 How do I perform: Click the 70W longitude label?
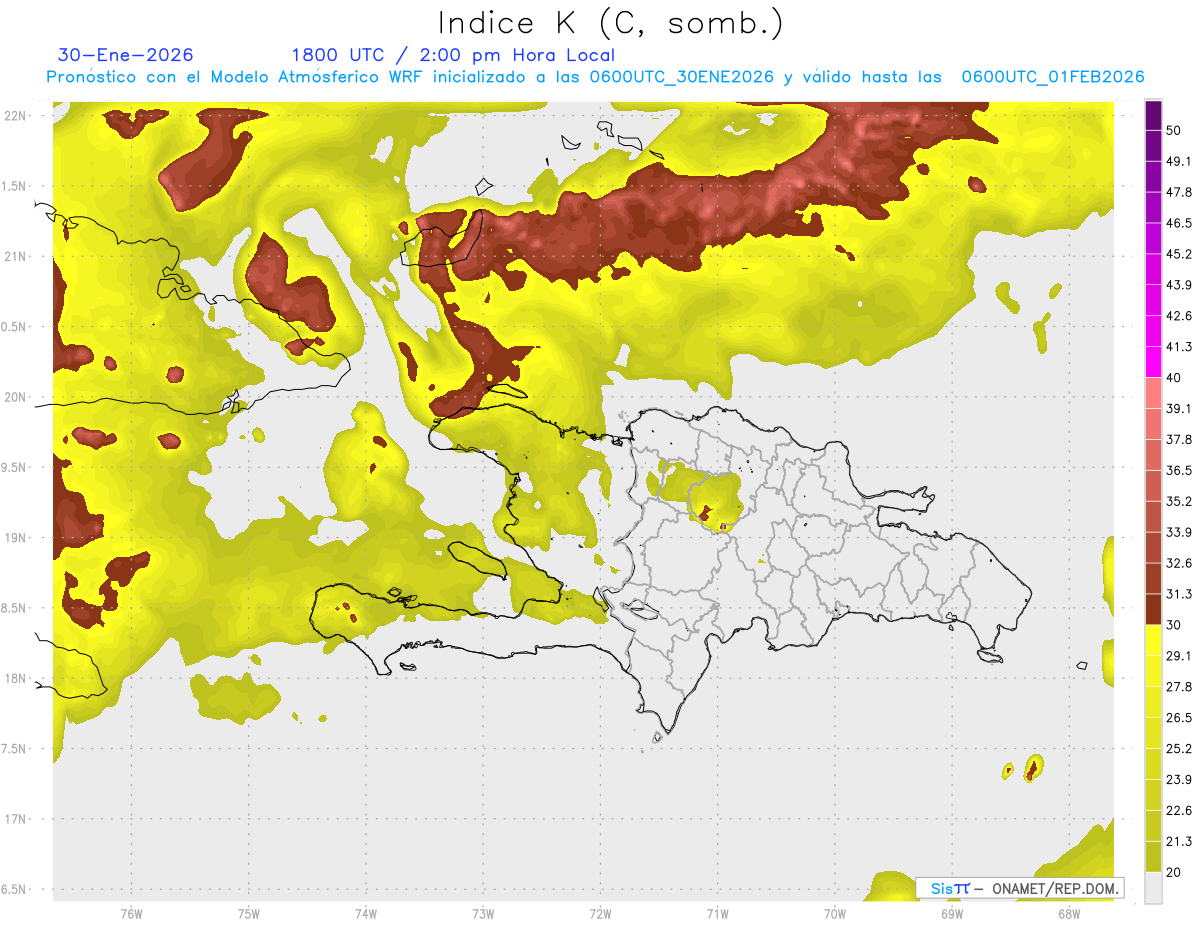pyautogui.click(x=834, y=914)
